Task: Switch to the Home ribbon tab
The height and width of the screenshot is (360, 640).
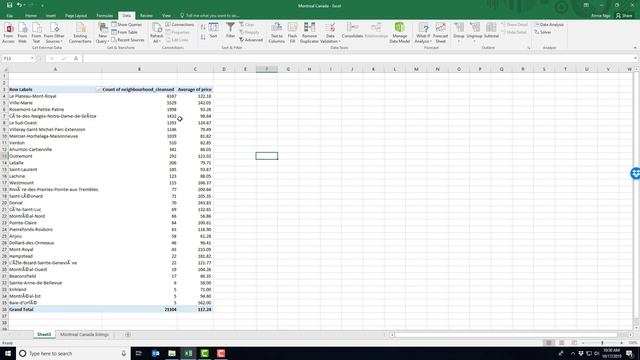Action: pyautogui.click(x=31, y=16)
